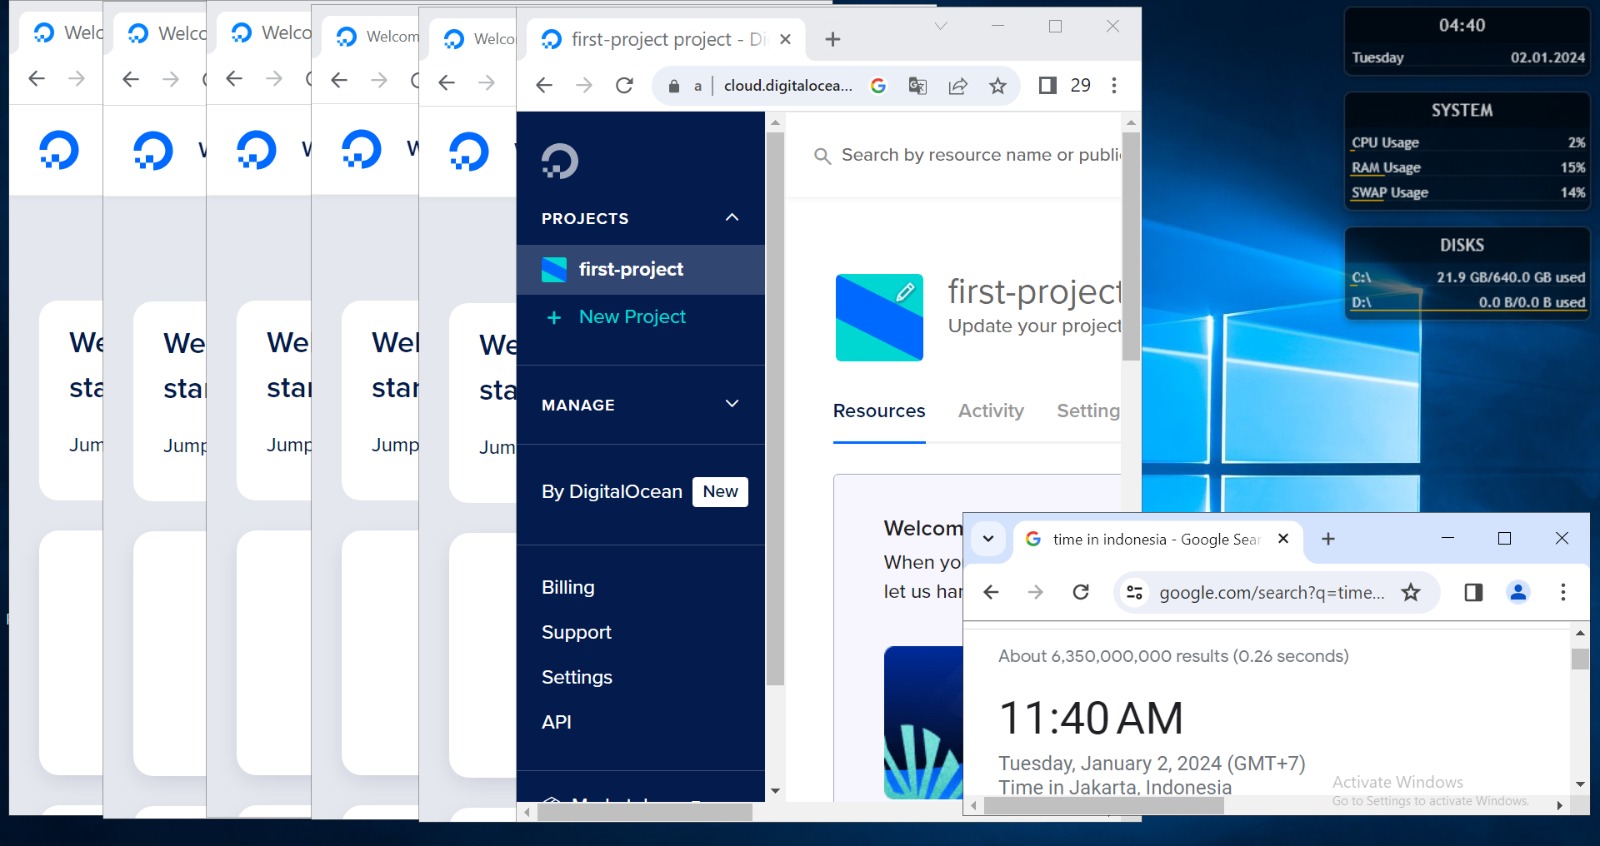Open a new tab beside first-project tab
This screenshot has width=1600, height=846.
point(833,39)
